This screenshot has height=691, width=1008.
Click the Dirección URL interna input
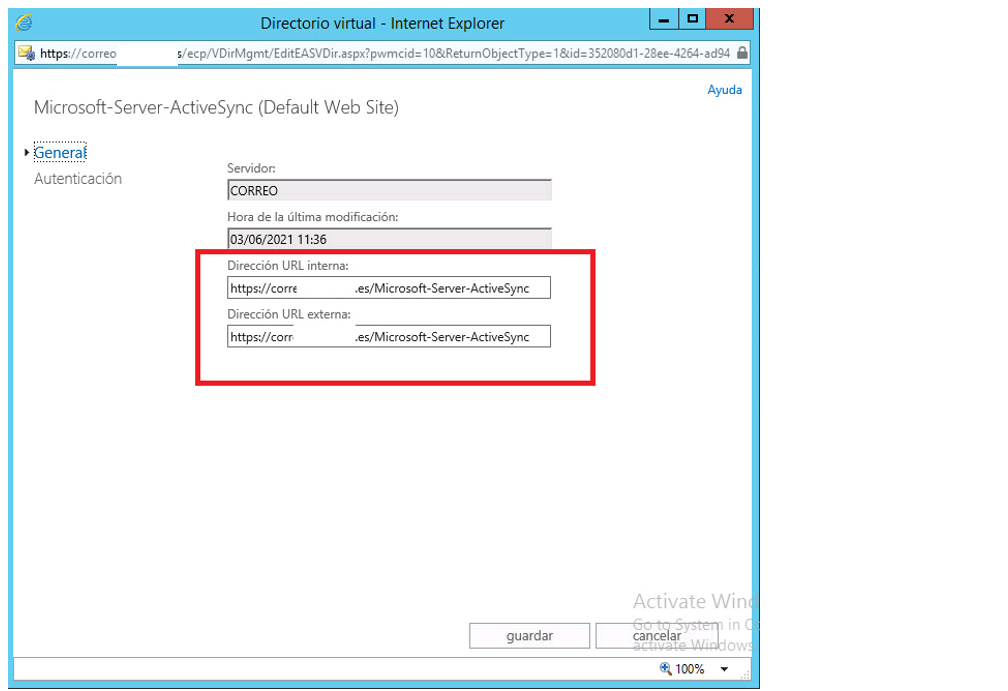coord(389,288)
